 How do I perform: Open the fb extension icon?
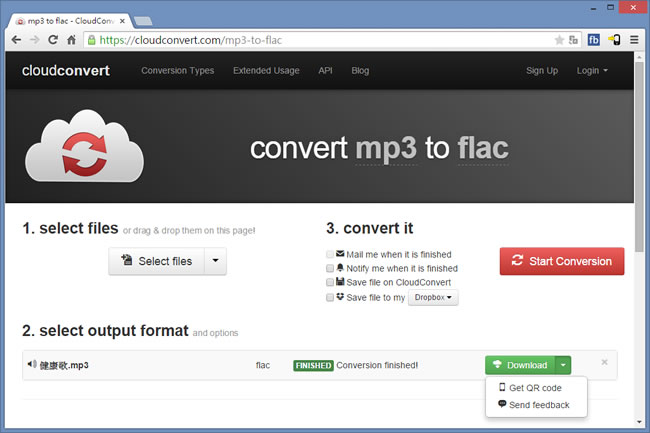594,40
